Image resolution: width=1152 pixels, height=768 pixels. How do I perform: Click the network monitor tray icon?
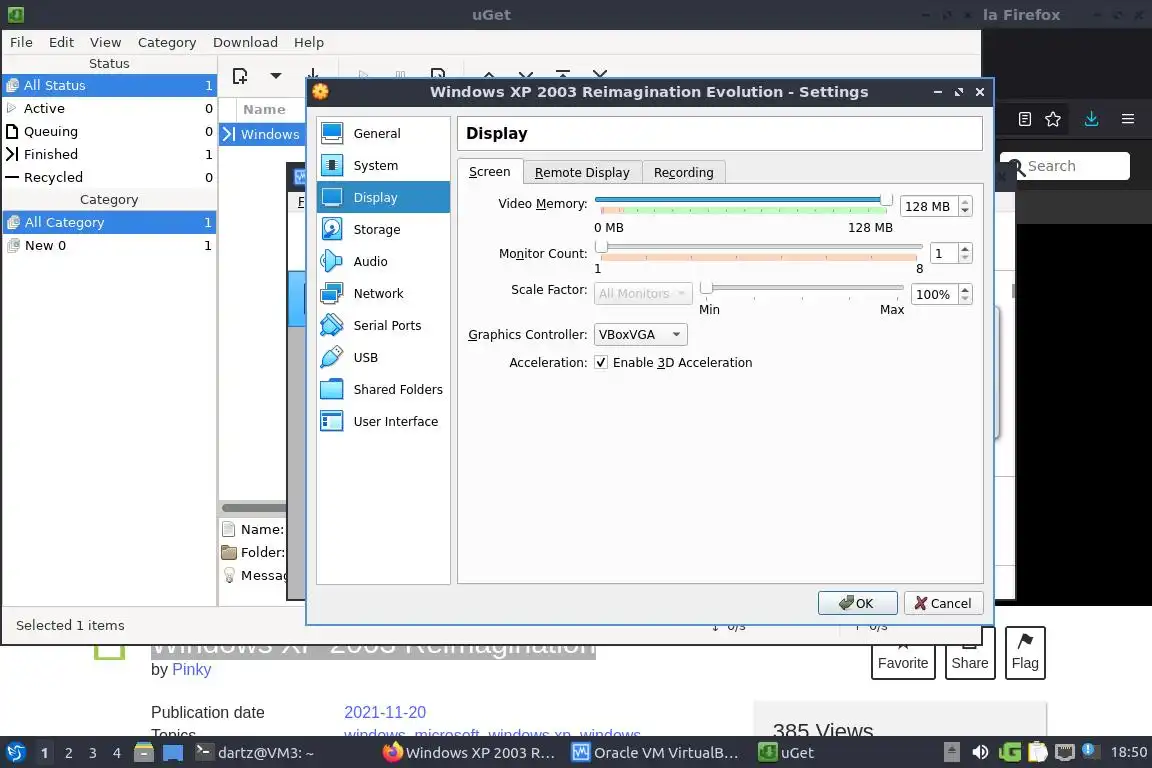tap(1065, 752)
